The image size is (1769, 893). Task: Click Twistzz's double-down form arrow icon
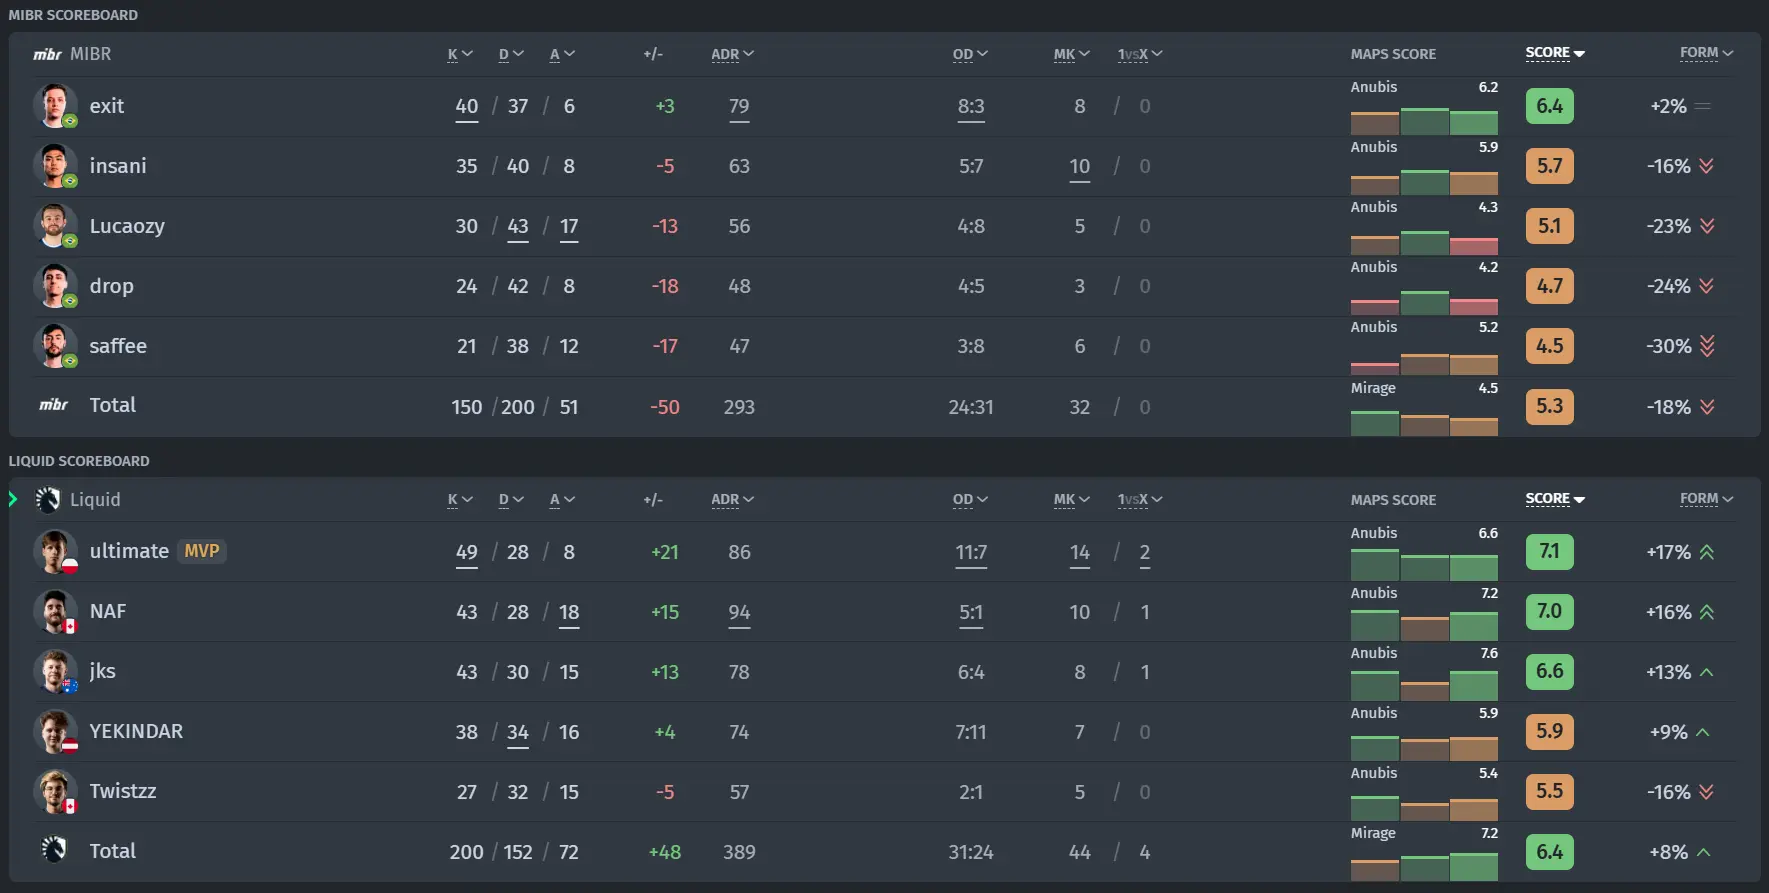point(1706,792)
